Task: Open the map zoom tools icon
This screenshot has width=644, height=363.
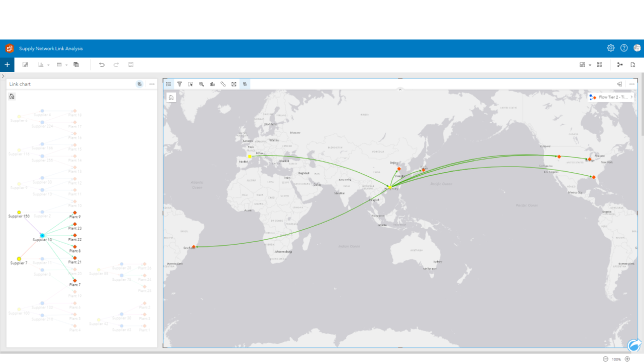Action: [x=201, y=84]
